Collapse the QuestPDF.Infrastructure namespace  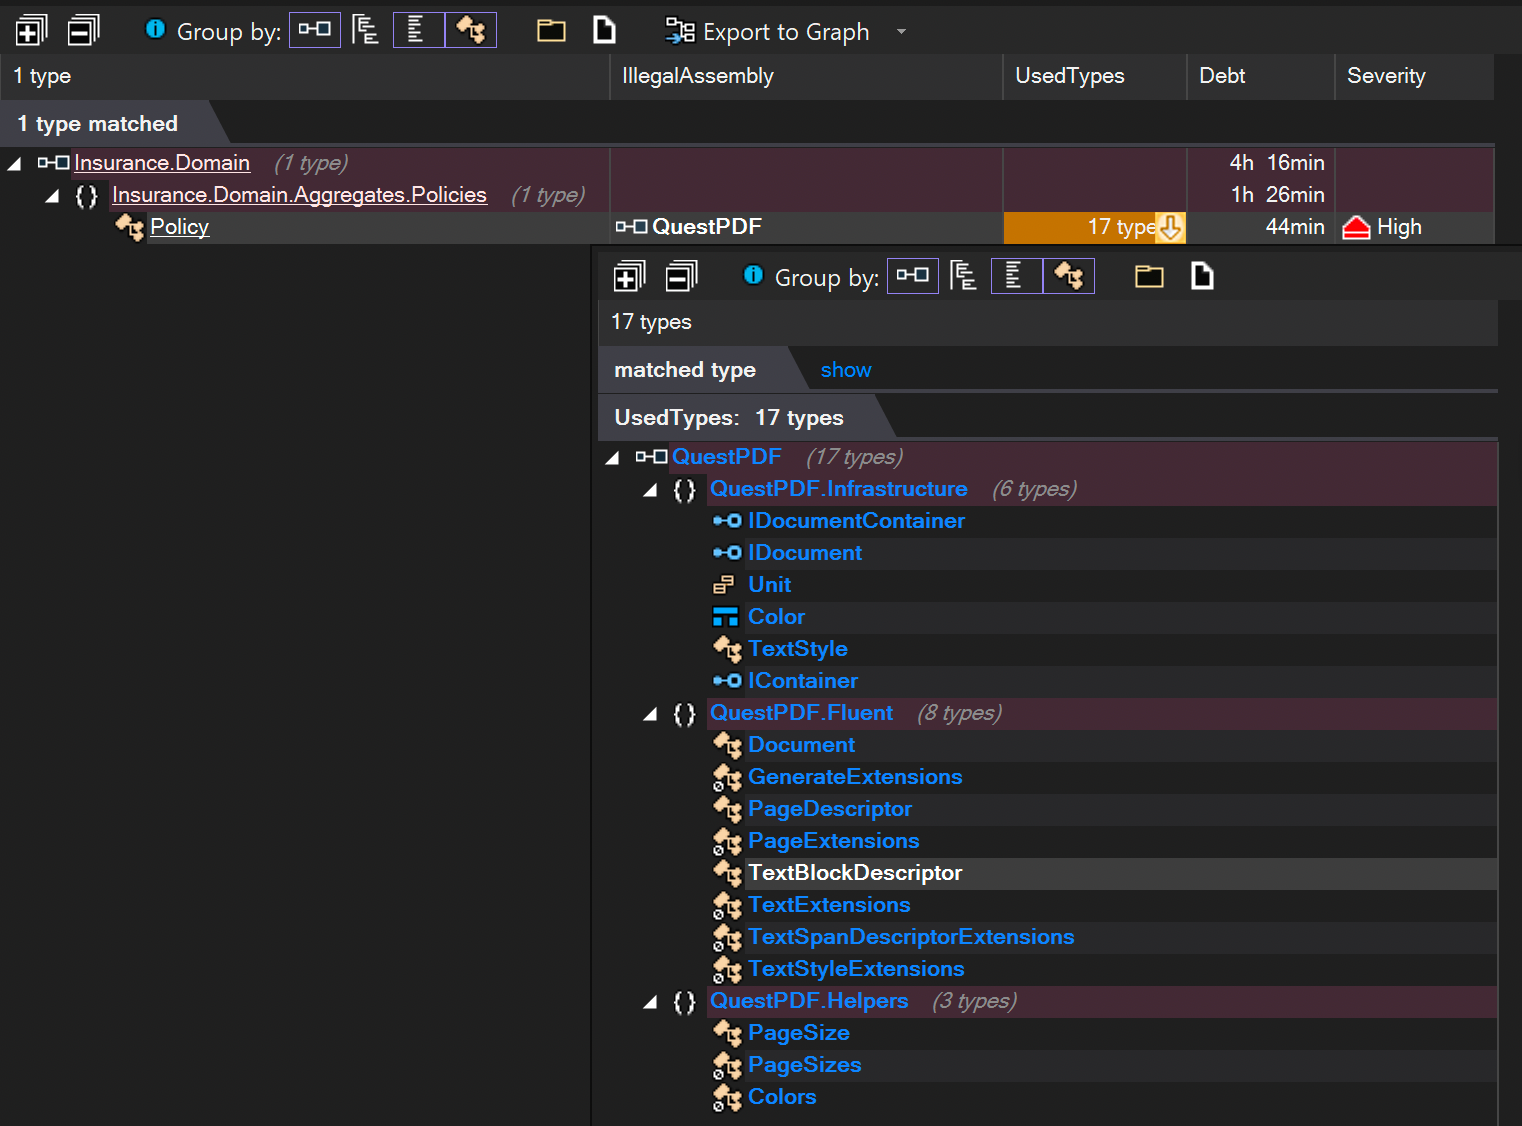(650, 489)
